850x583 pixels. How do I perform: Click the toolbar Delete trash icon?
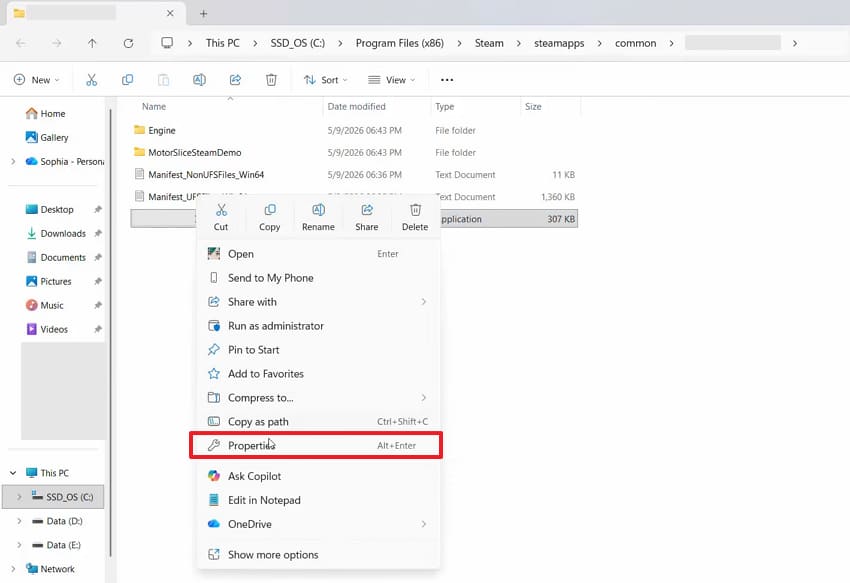tap(271, 80)
